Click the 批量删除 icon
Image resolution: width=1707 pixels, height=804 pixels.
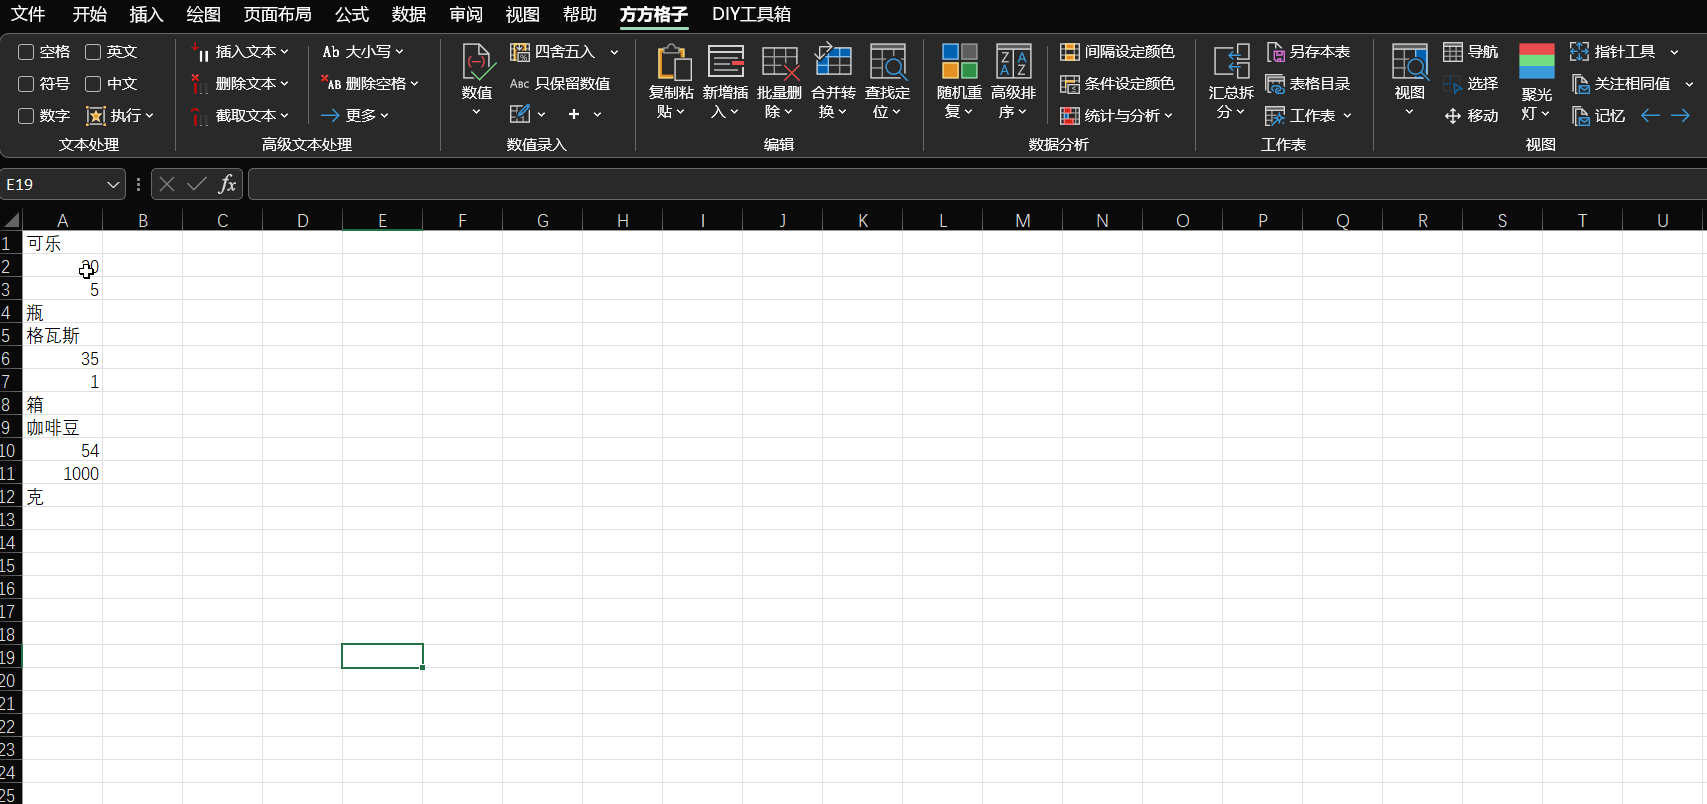pyautogui.click(x=779, y=62)
